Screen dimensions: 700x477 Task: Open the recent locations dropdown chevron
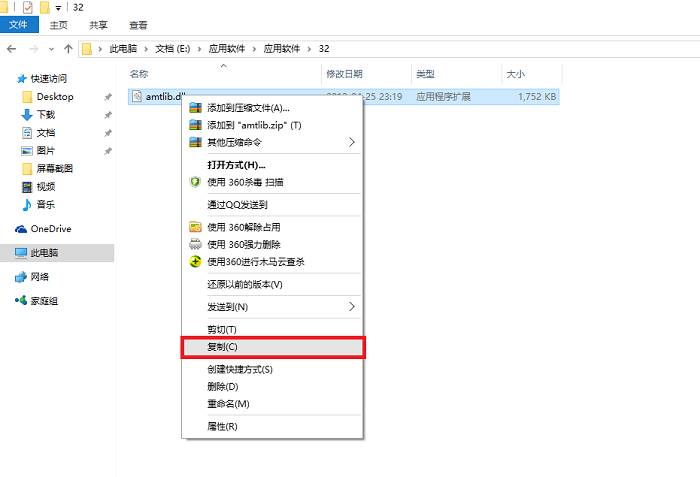coord(51,49)
